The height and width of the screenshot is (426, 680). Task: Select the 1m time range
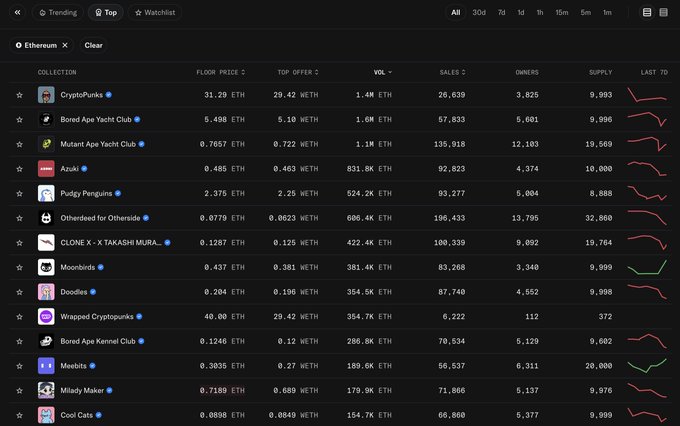point(607,13)
